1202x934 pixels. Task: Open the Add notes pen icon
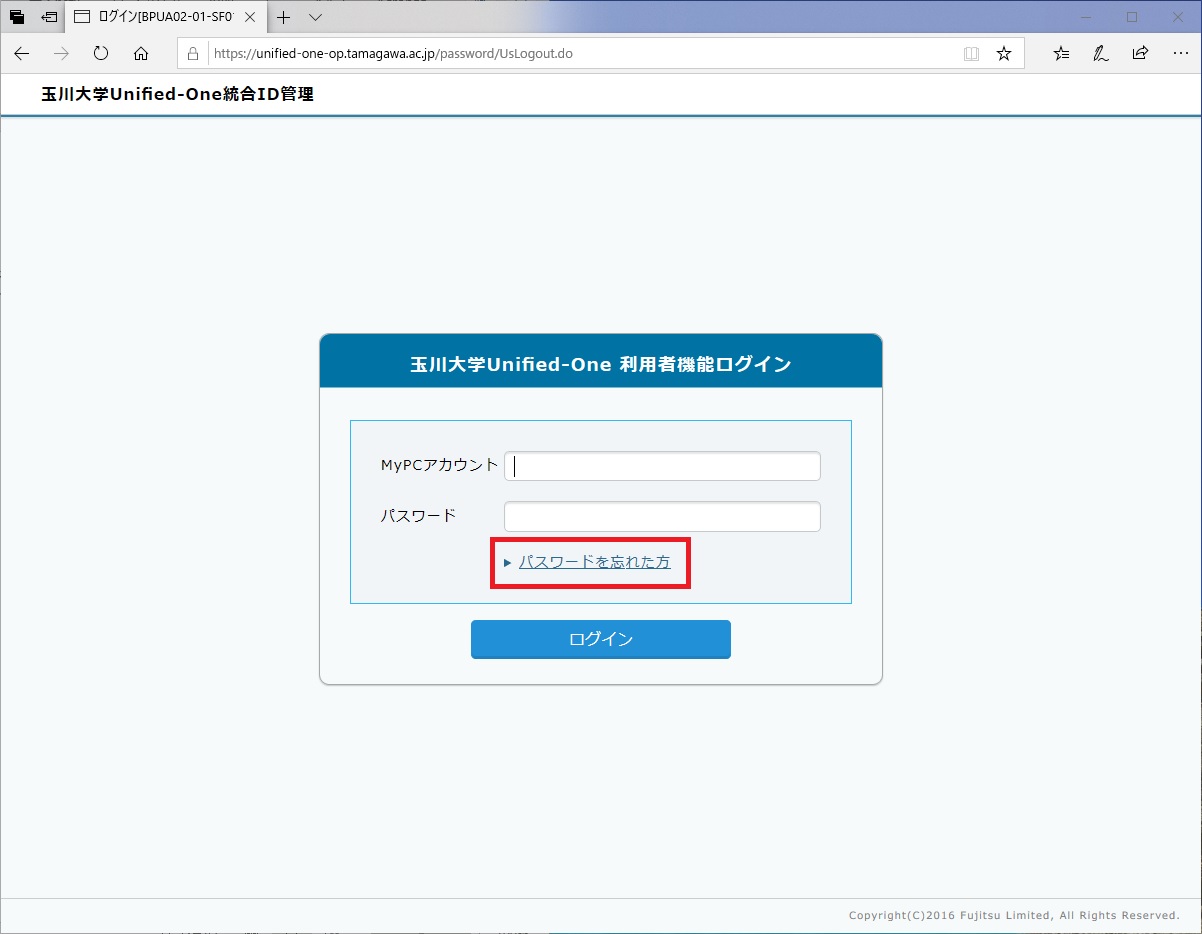pyautogui.click(x=1101, y=54)
